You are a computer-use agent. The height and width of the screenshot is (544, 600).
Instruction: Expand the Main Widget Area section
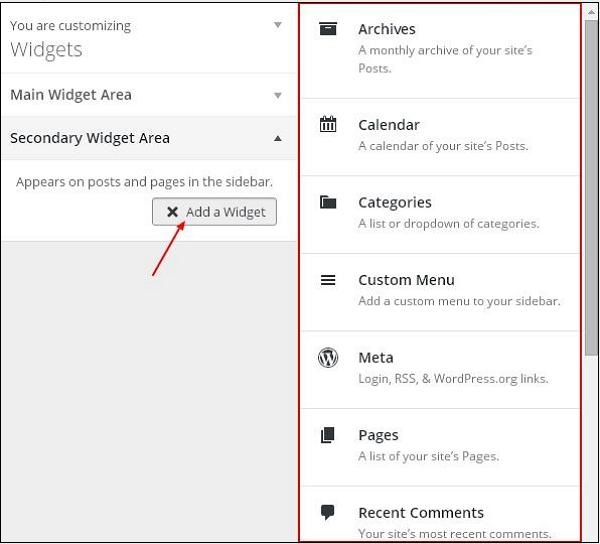pyautogui.click(x=278, y=96)
